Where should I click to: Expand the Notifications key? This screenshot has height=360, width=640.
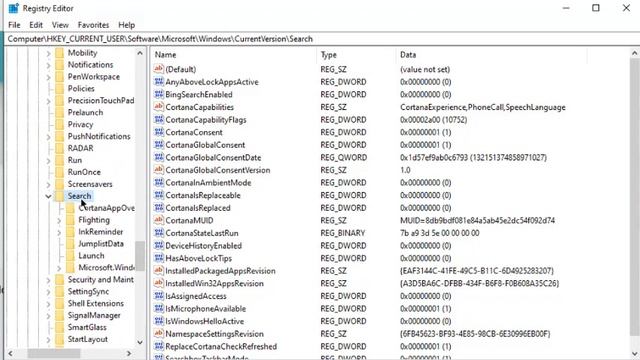click(48, 65)
